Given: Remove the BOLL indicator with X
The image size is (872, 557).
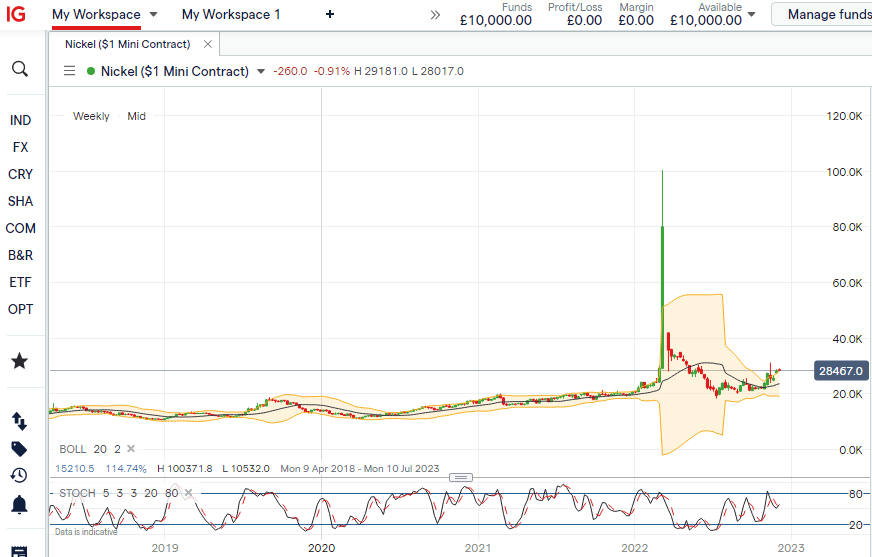Looking at the screenshot, I should coord(131,449).
